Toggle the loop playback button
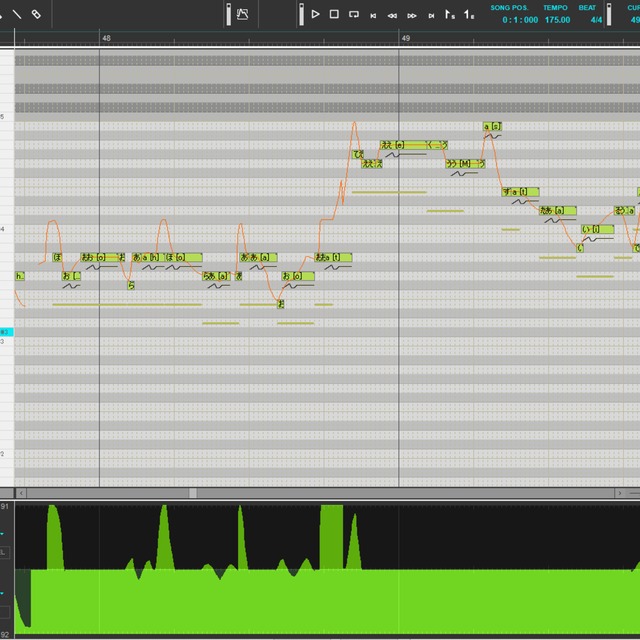This screenshot has width=640, height=640. (x=353, y=14)
